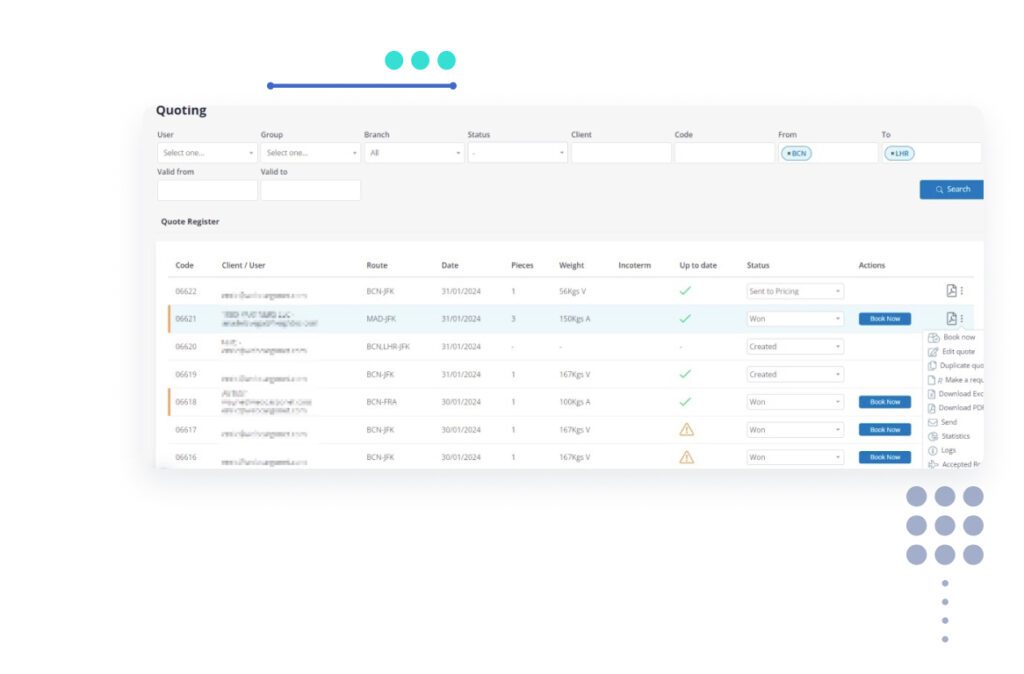This screenshot has height=674, width=1024.
Task: Choose Make a request in the menu
Action: pos(958,379)
